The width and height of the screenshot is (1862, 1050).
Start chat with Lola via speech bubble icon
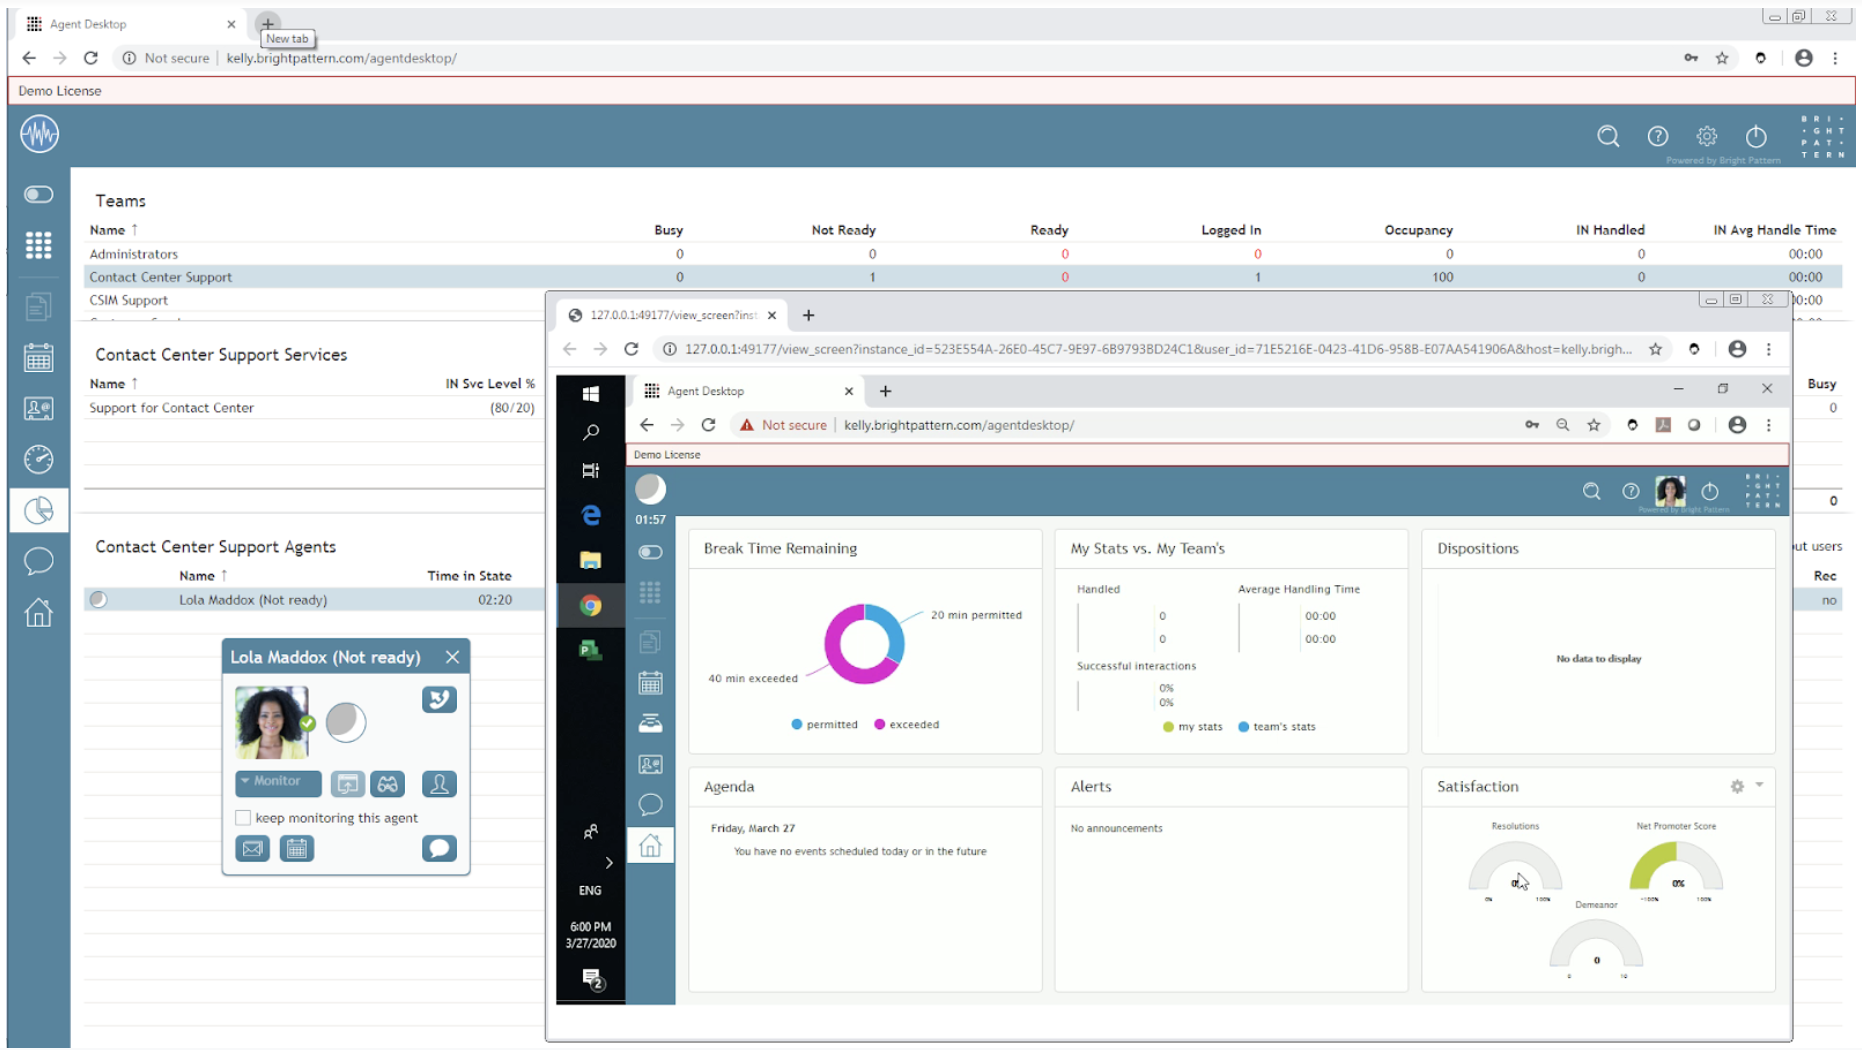(x=439, y=849)
